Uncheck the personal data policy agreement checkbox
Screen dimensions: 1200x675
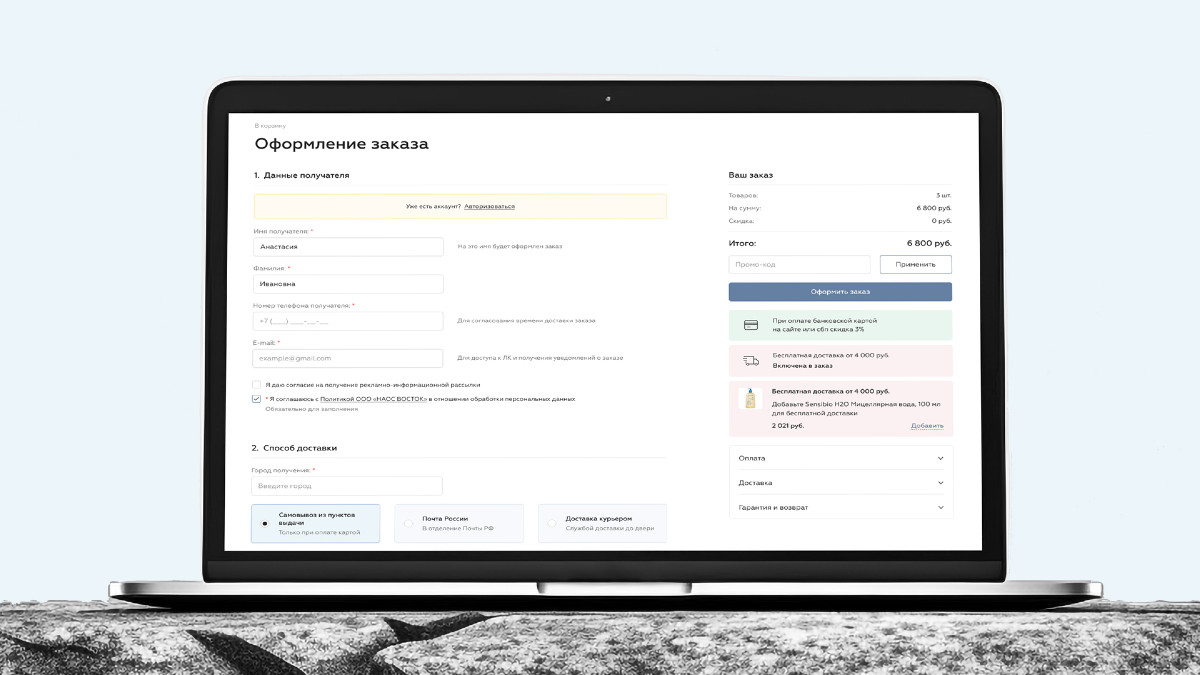[257, 398]
